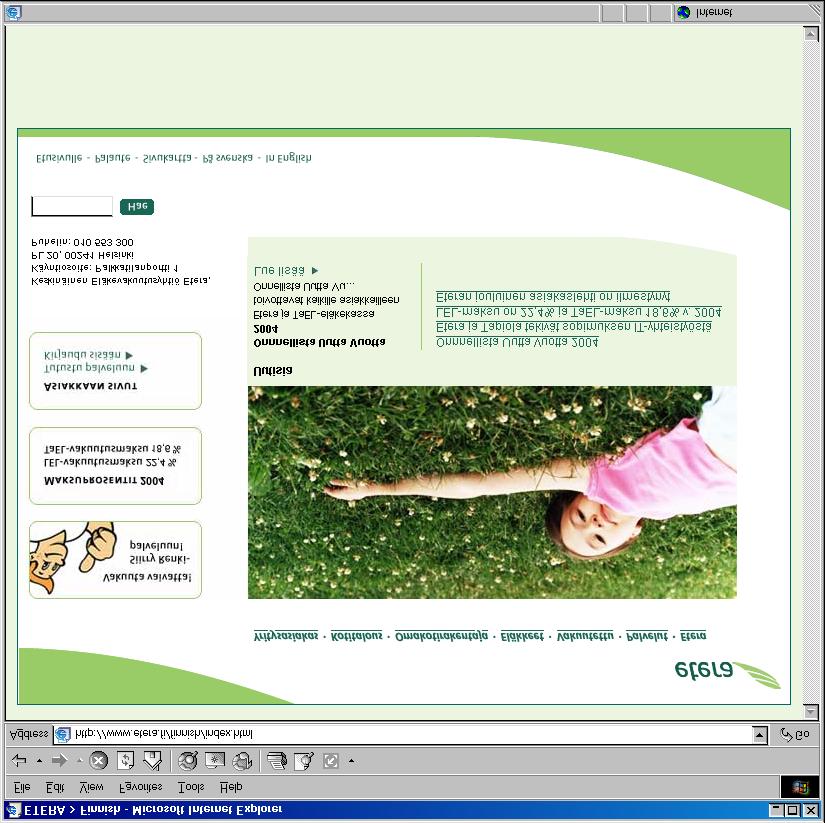Image resolution: width=825 pixels, height=823 pixels.
Task: Click the Stop loading toolbar icon
Action: 98,760
